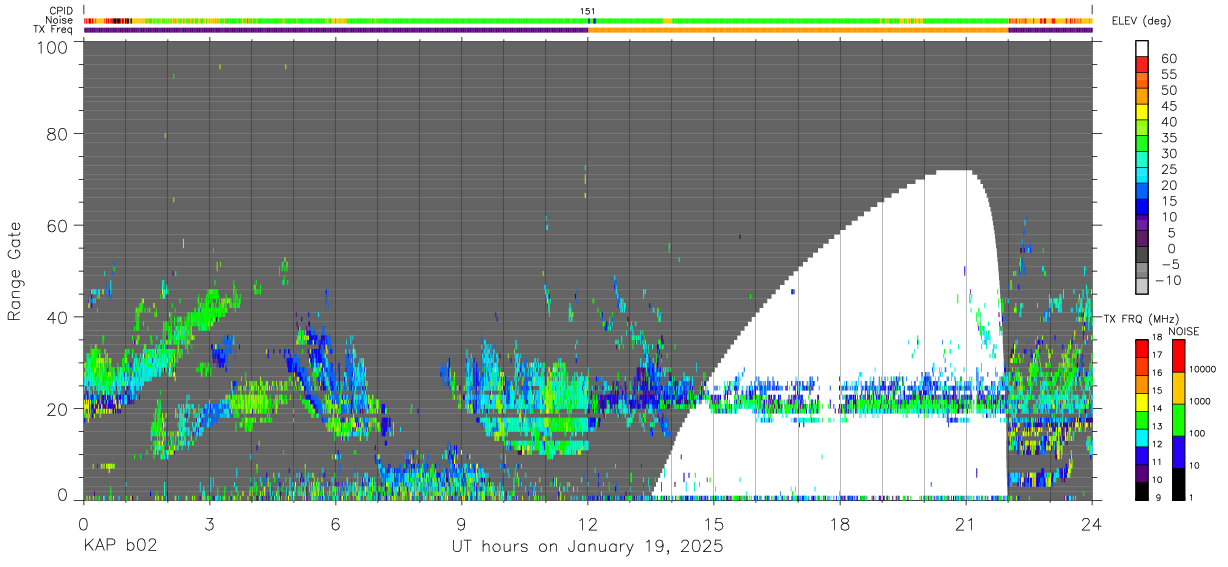
Task: Click the orange section of the TX Freq strip
Action: (x=798, y=30)
